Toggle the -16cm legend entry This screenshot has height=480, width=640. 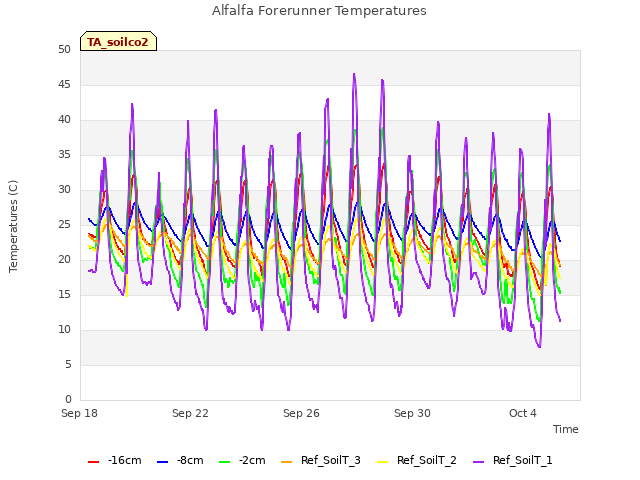point(115,461)
